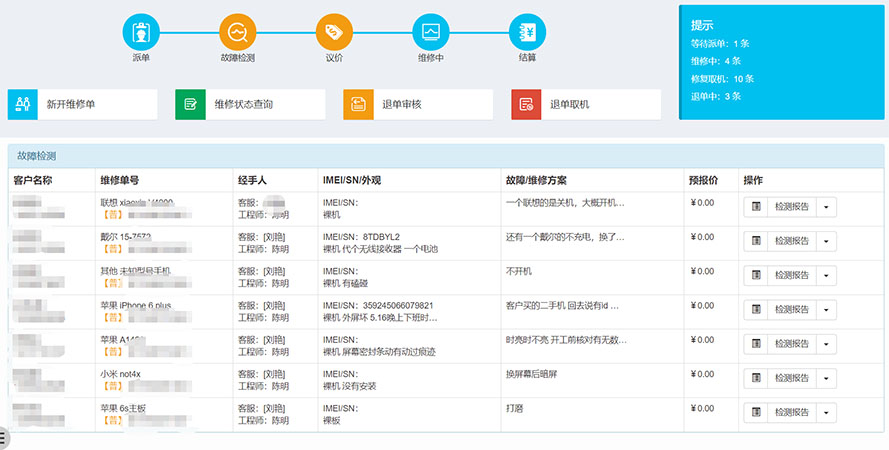
Task: Open 检测报告 for the 戴尔 row
Action: pos(792,241)
